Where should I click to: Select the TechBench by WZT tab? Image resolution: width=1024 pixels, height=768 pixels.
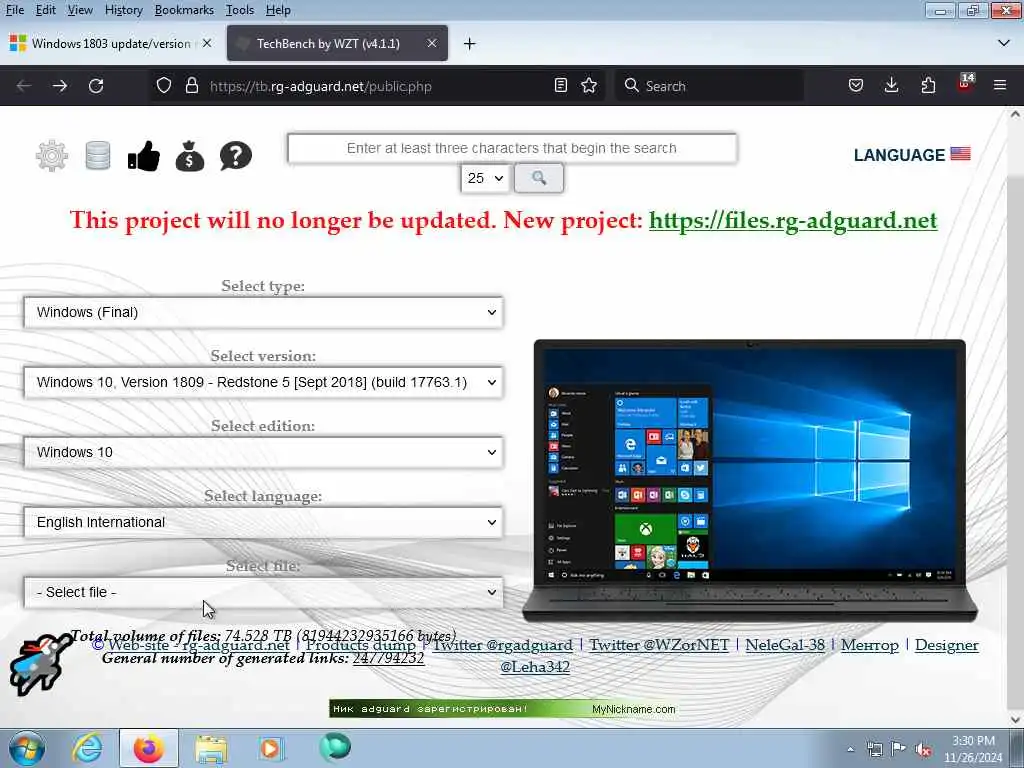click(337, 43)
